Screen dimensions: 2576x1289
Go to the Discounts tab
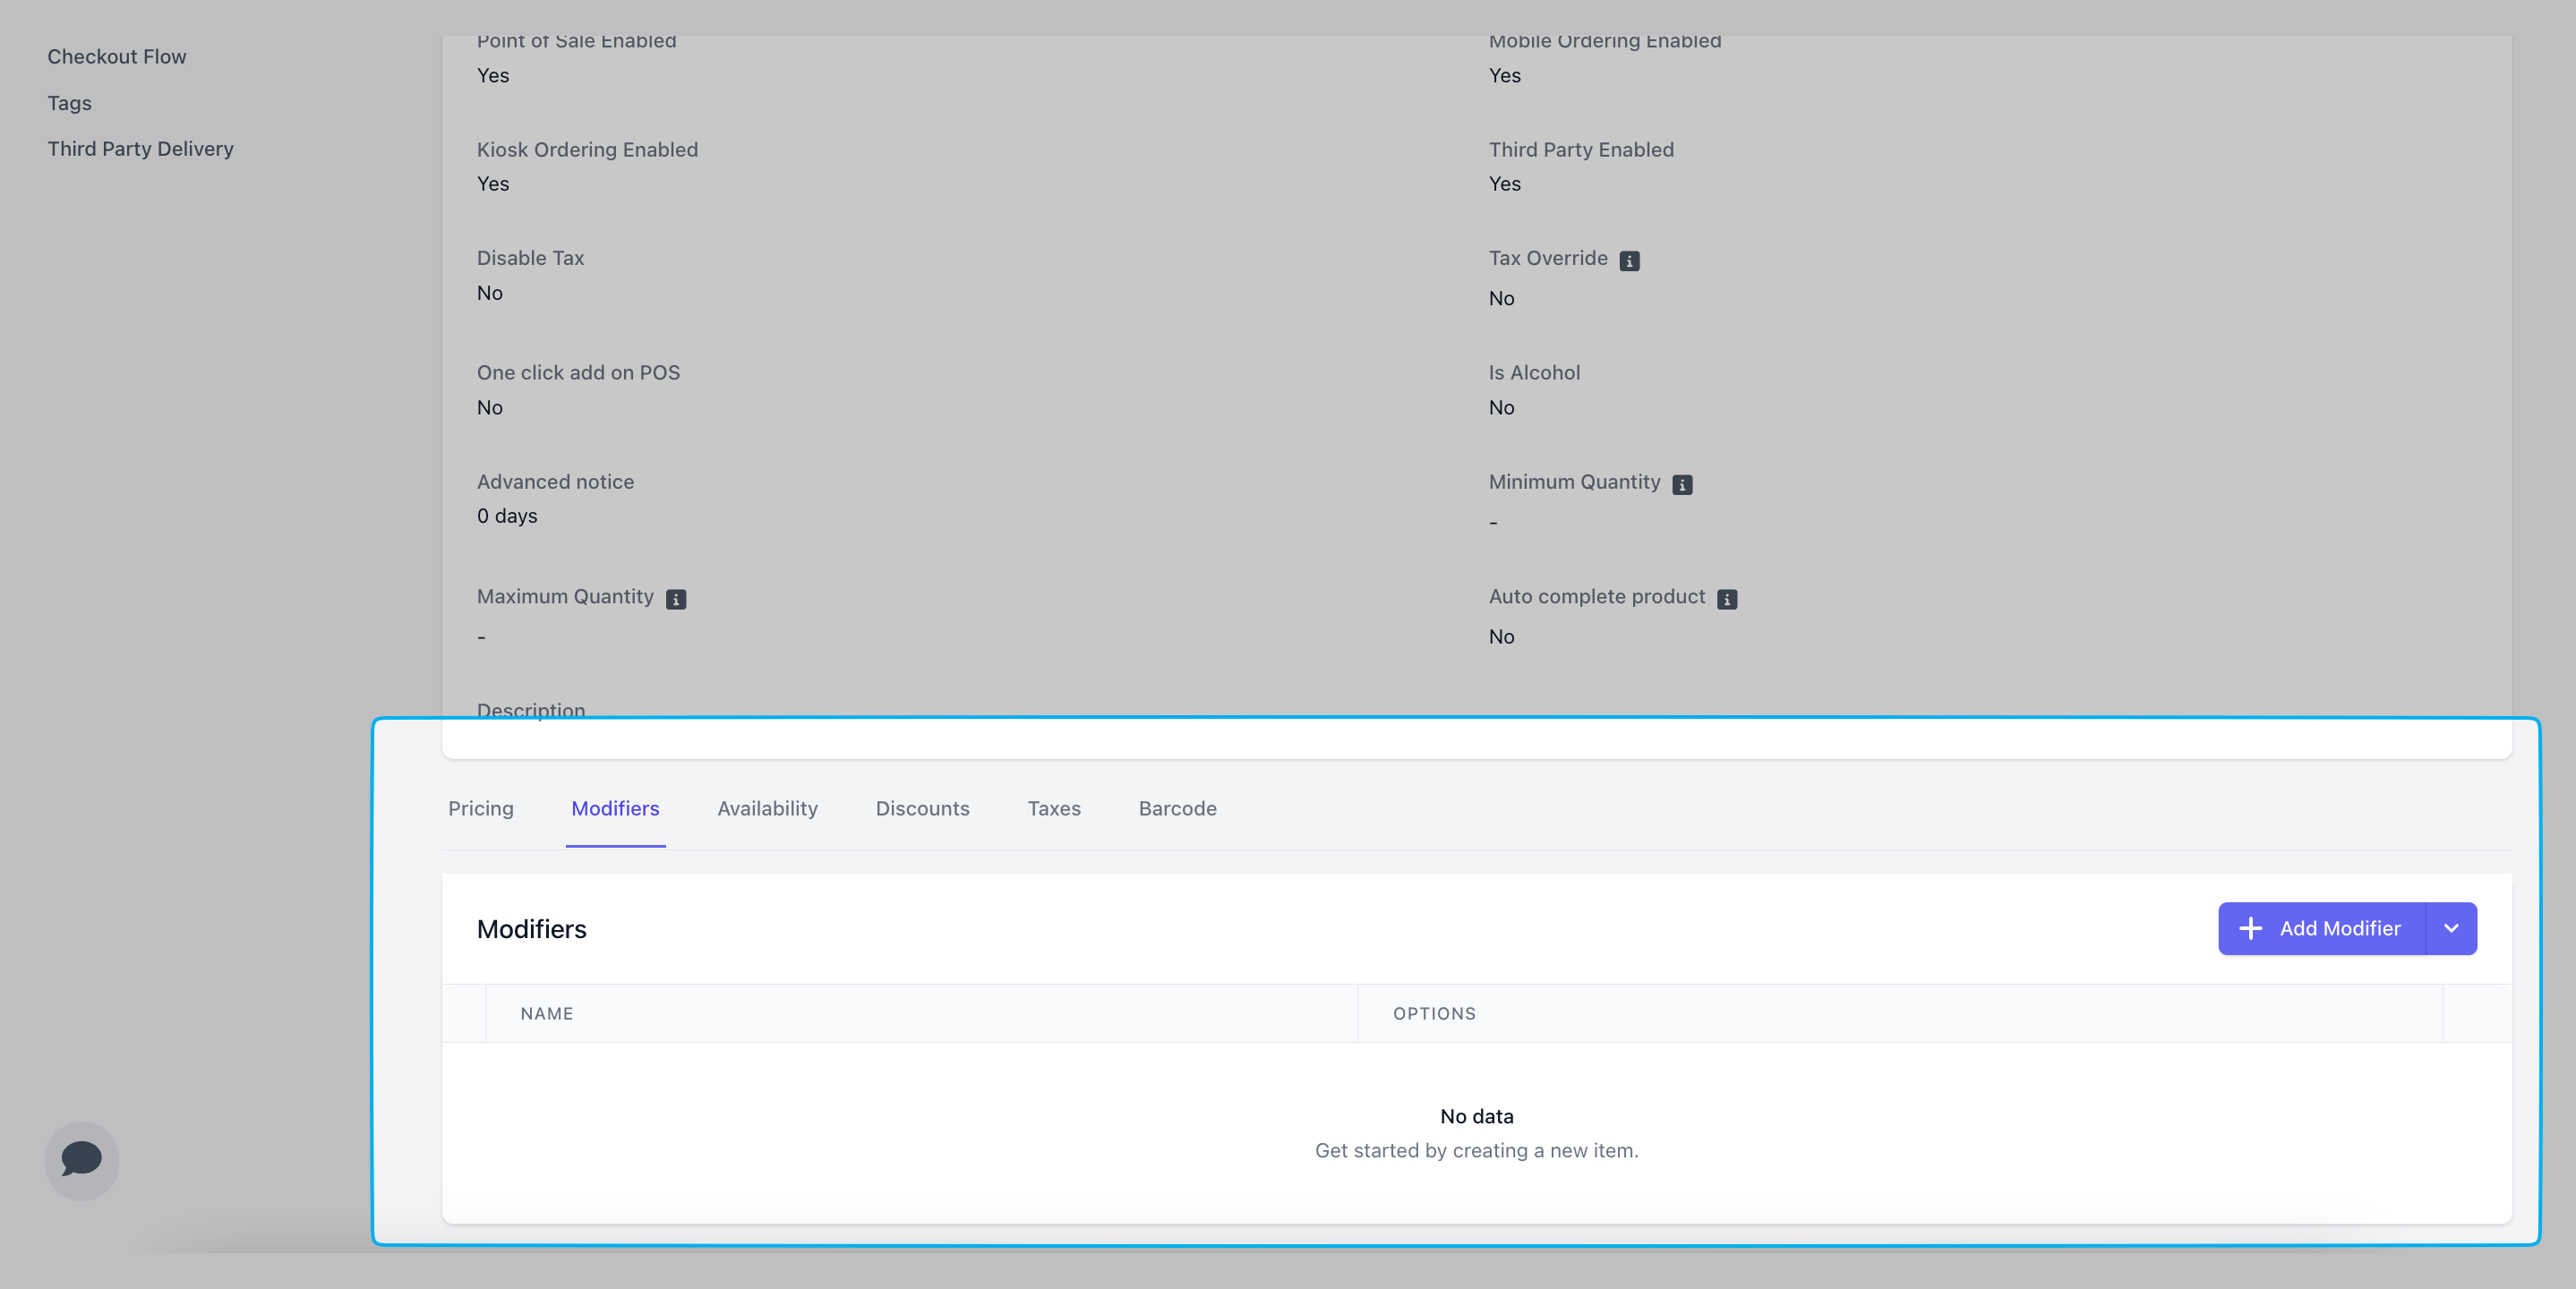pyautogui.click(x=922, y=808)
